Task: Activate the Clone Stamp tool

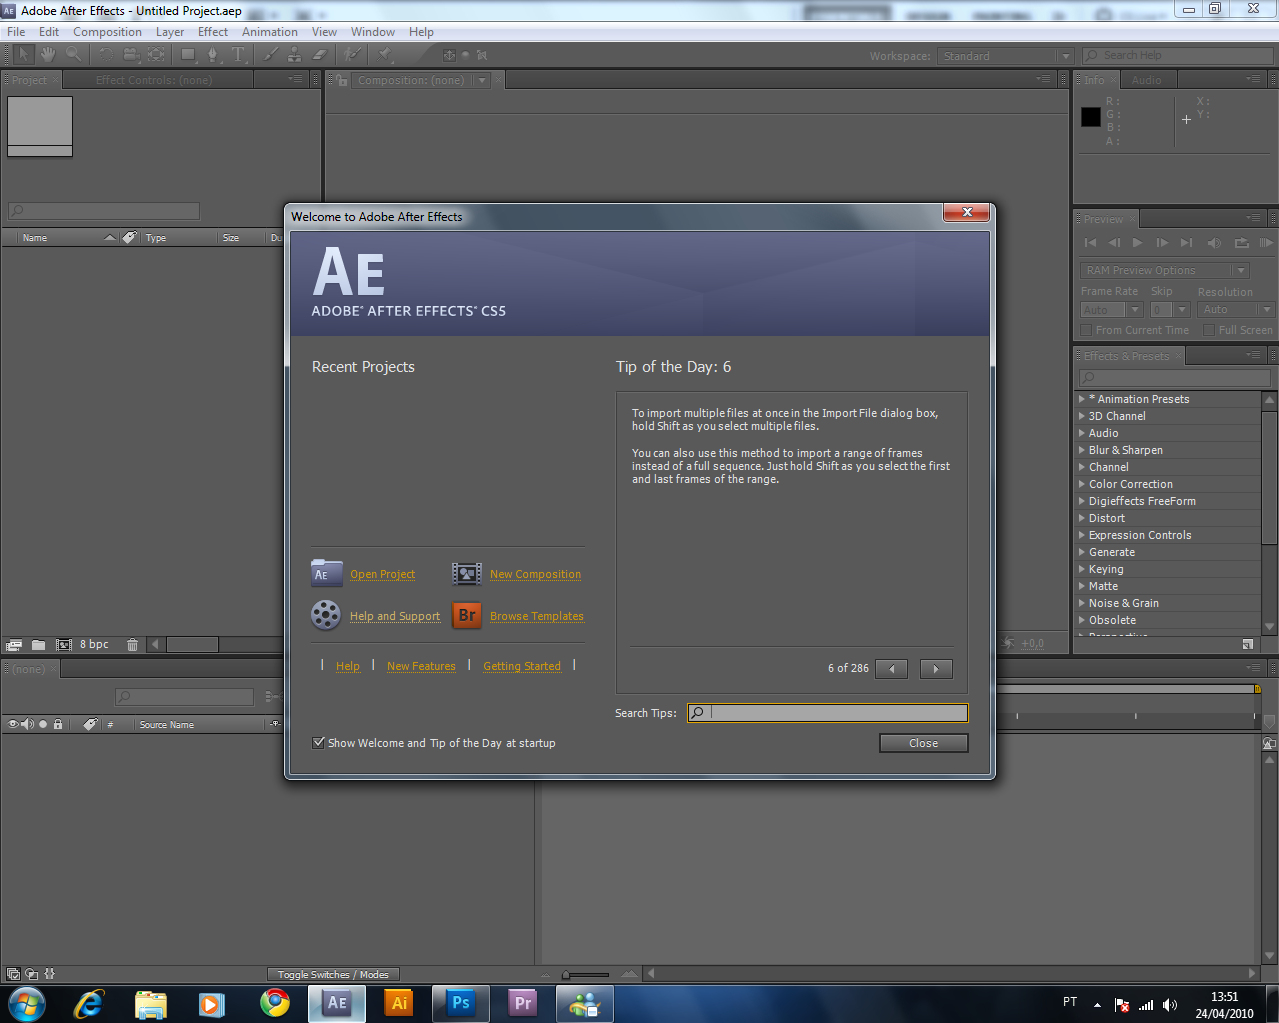Action: 295,54
